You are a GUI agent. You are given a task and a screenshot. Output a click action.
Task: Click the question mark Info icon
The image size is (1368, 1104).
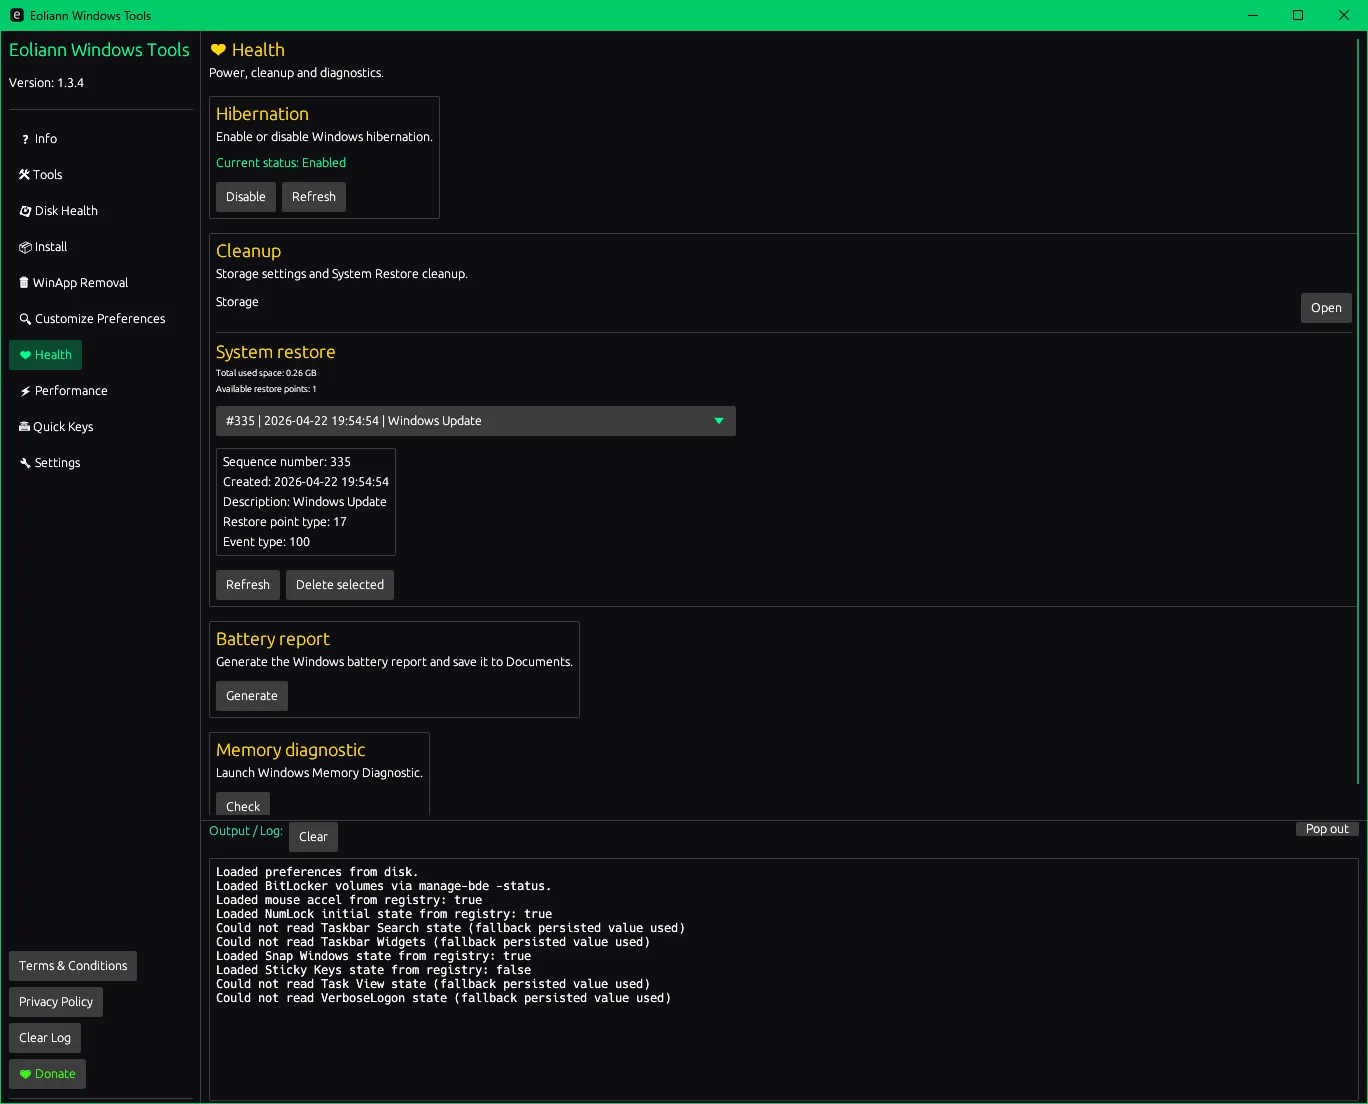click(25, 139)
